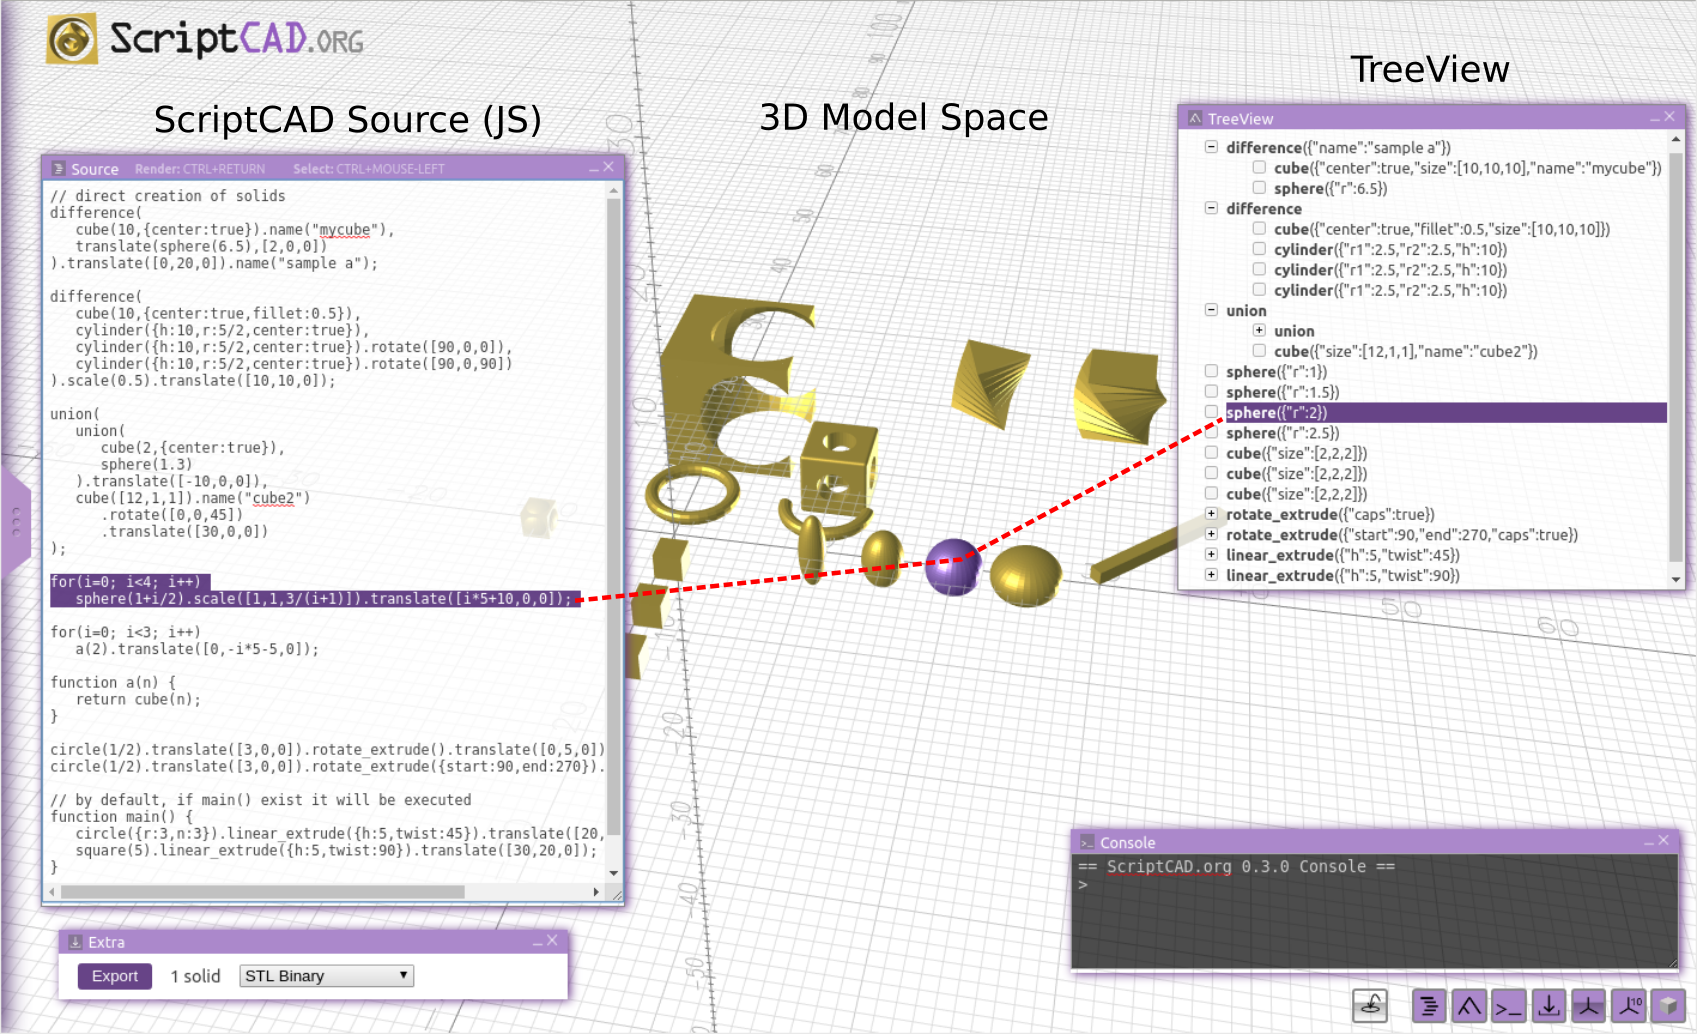Minimize the TreeView panel

tap(1654, 118)
